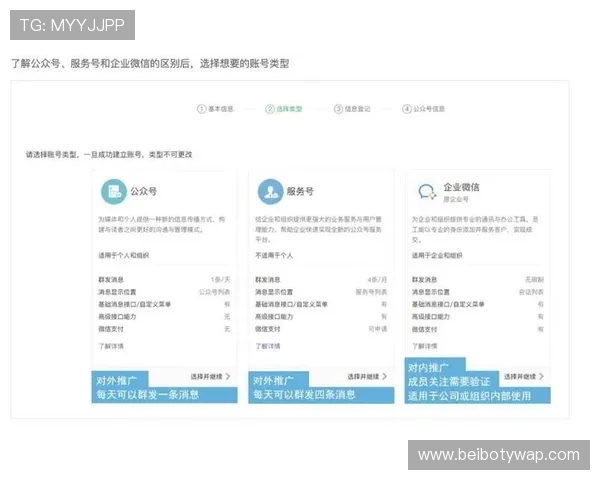Click the 服务号列表 display position value
This screenshot has height=480, width=600.
pyautogui.click(x=371, y=292)
